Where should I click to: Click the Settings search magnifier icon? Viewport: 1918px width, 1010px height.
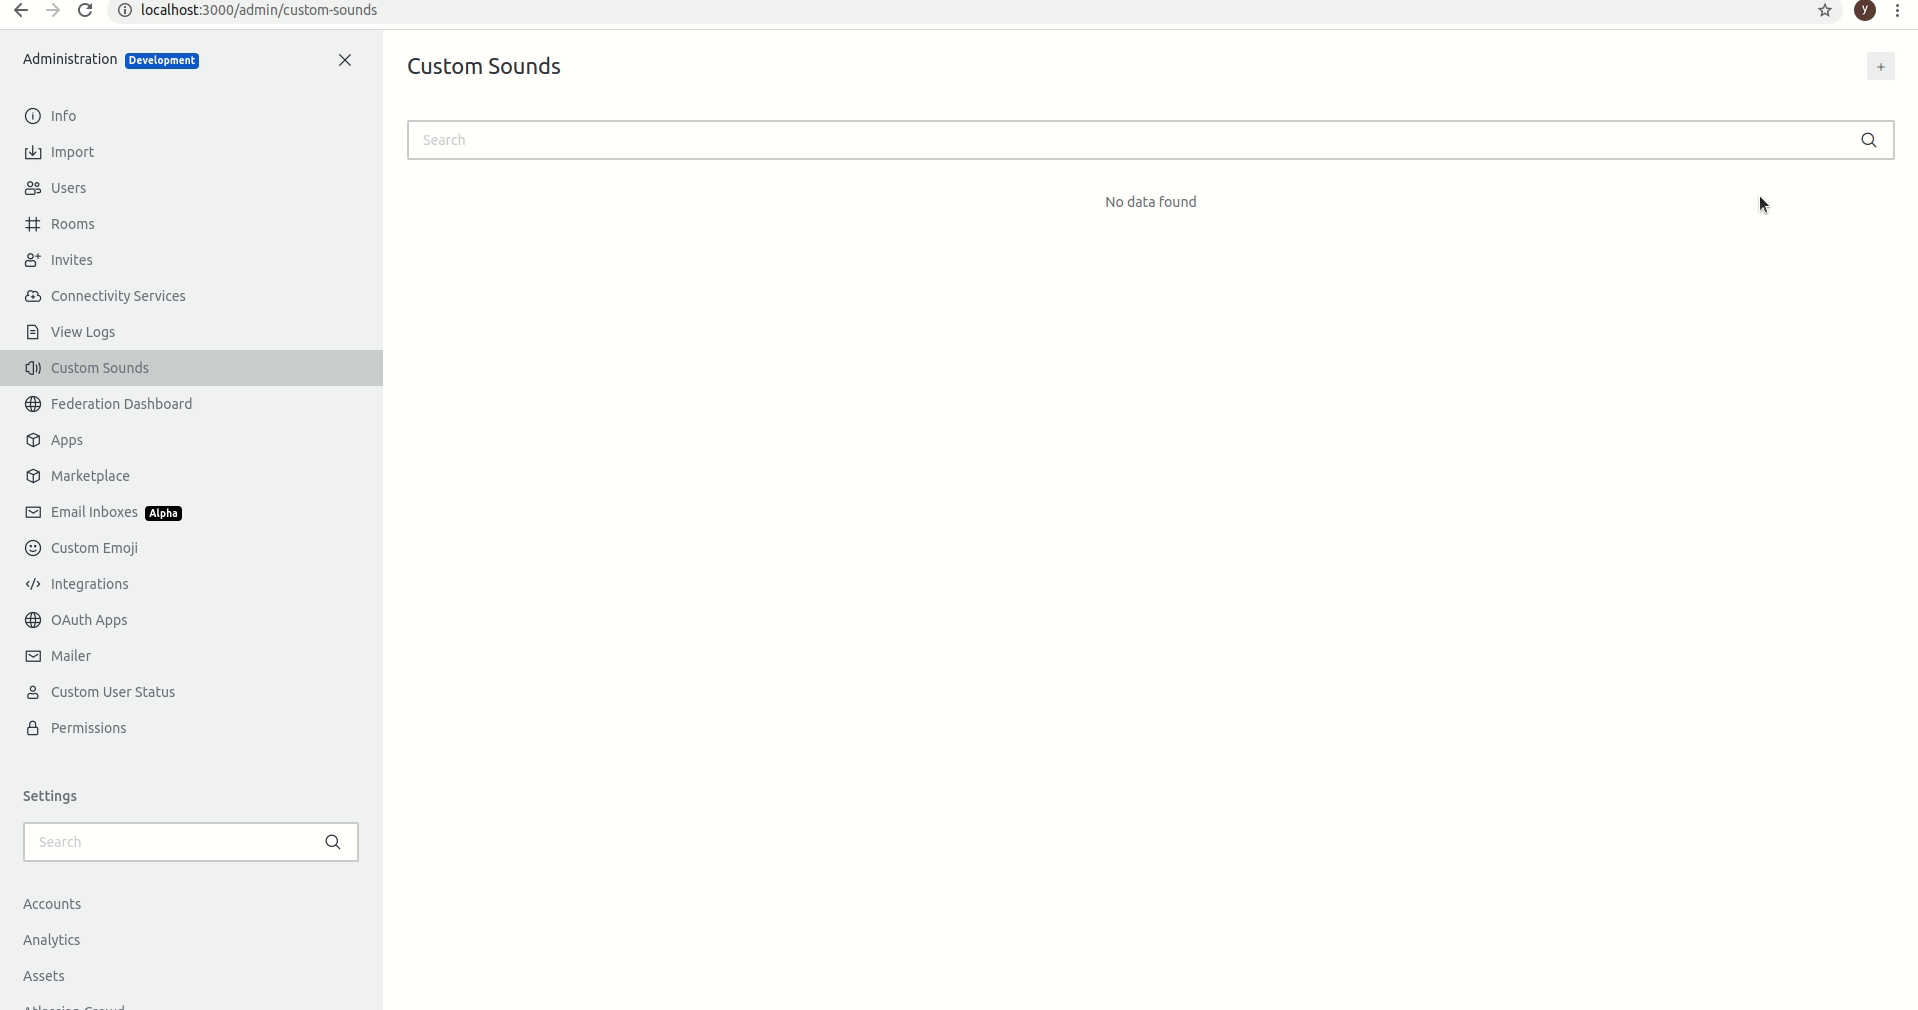[x=333, y=842]
